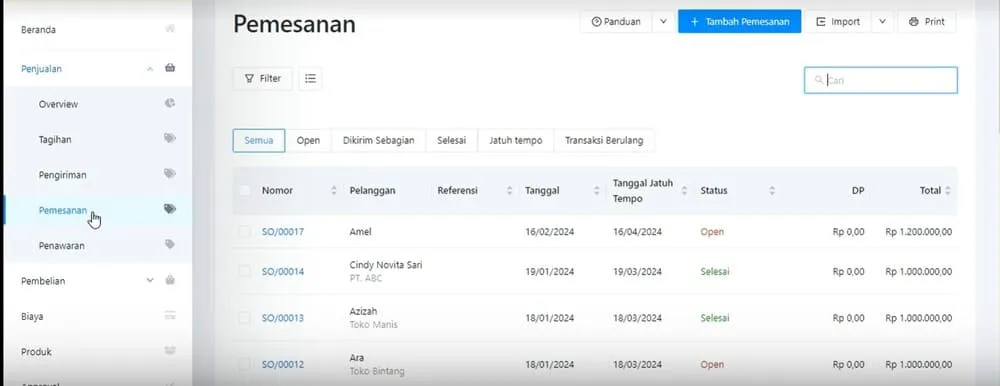Sort by the Nomor column arrows
The image size is (1000, 386).
click(x=334, y=190)
